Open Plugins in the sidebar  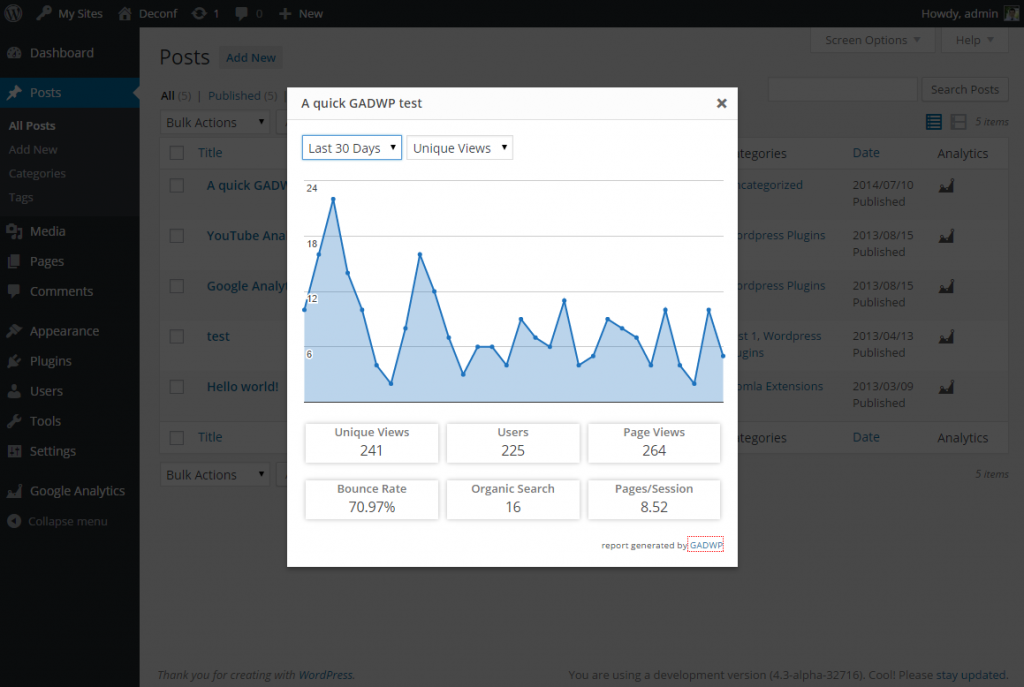[50, 361]
